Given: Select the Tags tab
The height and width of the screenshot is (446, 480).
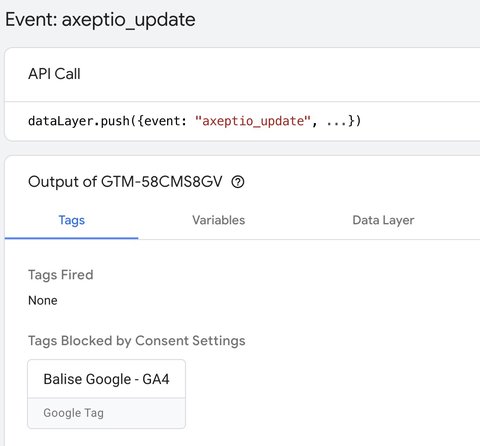Looking at the screenshot, I should tap(72, 220).
